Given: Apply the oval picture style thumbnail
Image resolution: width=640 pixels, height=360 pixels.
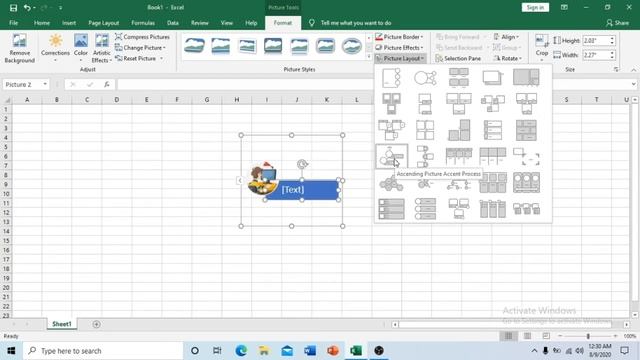Looking at the screenshot, I should [351, 46].
